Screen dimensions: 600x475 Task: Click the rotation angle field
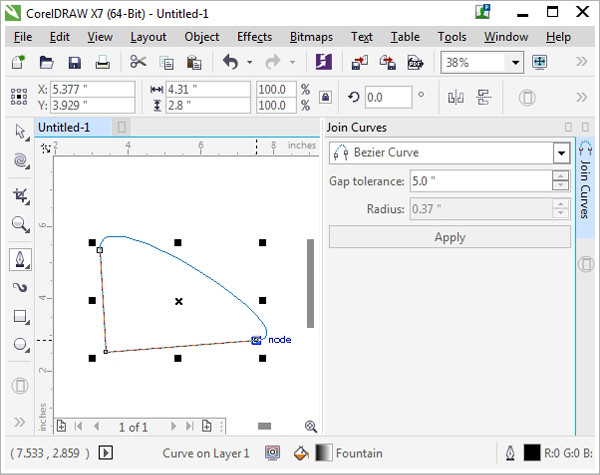388,97
